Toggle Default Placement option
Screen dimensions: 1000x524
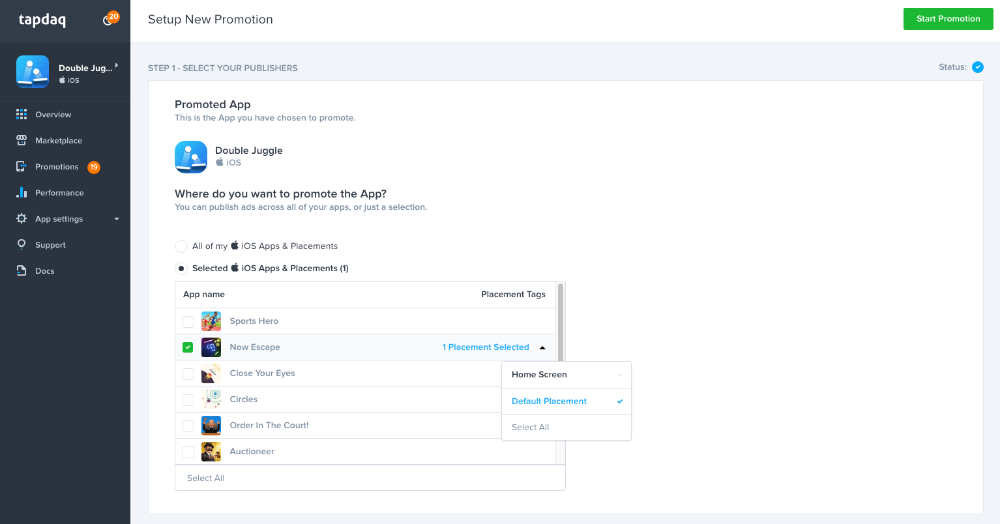click(566, 402)
